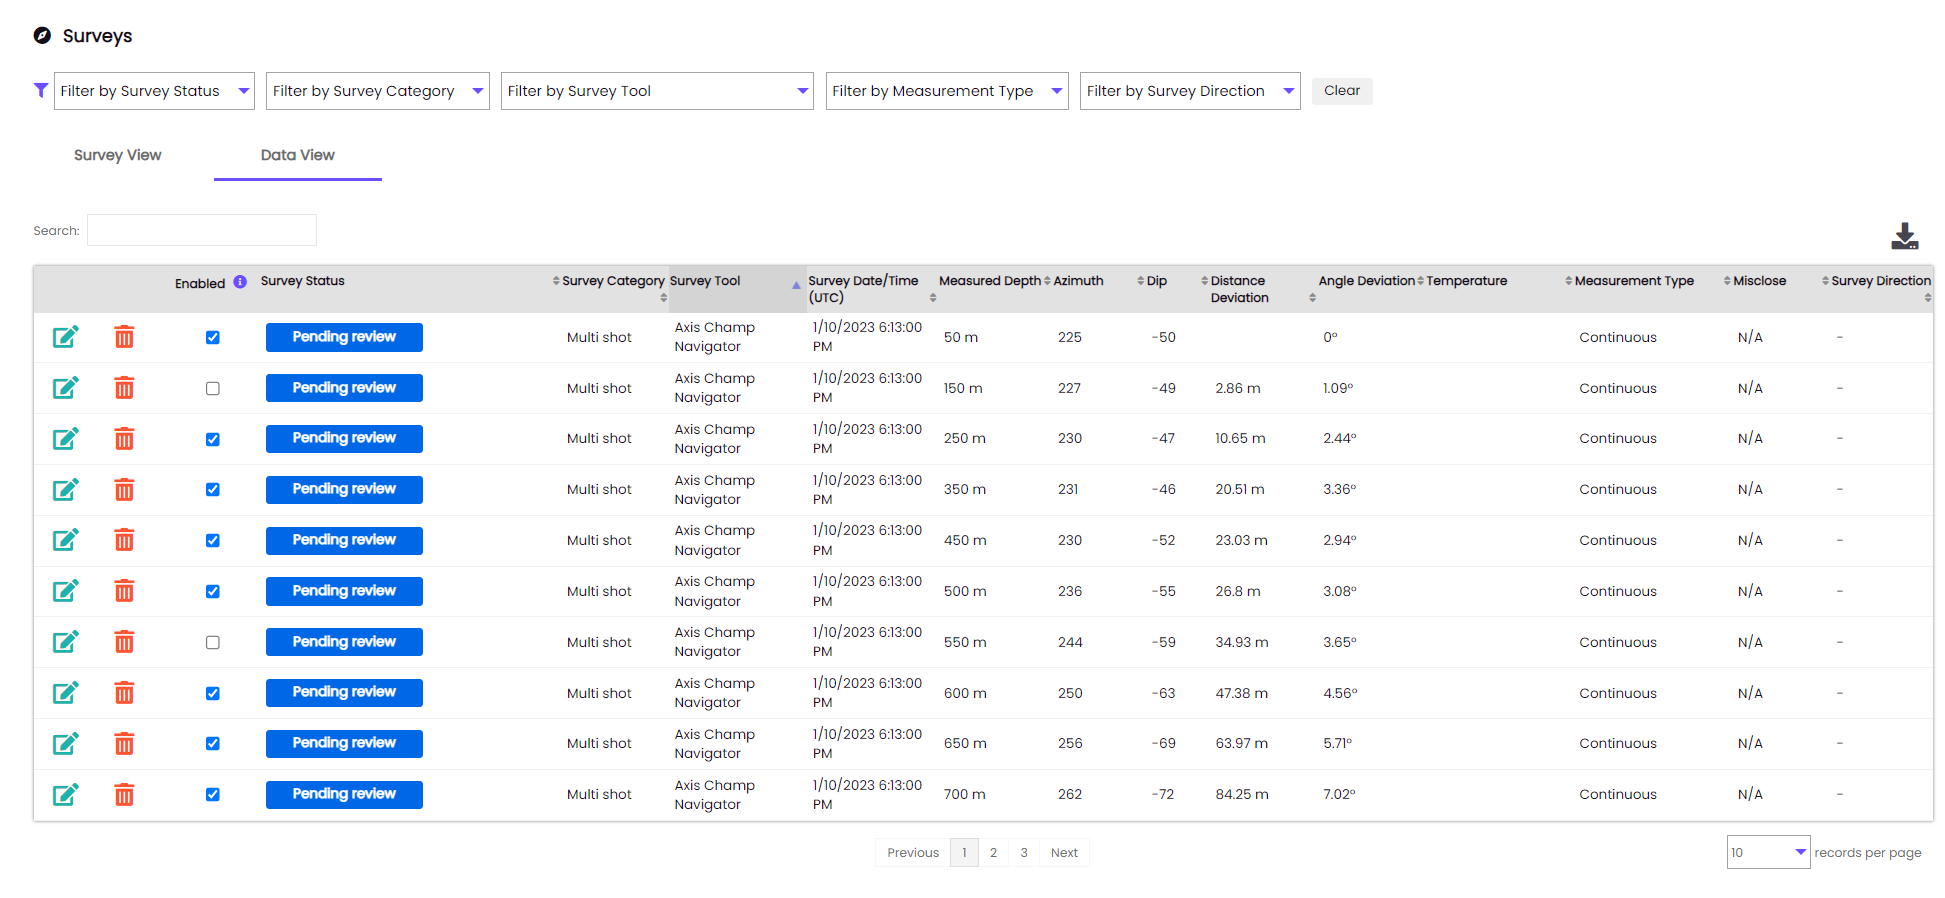Focus the Search input field
The image size is (1945, 898).
202,230
